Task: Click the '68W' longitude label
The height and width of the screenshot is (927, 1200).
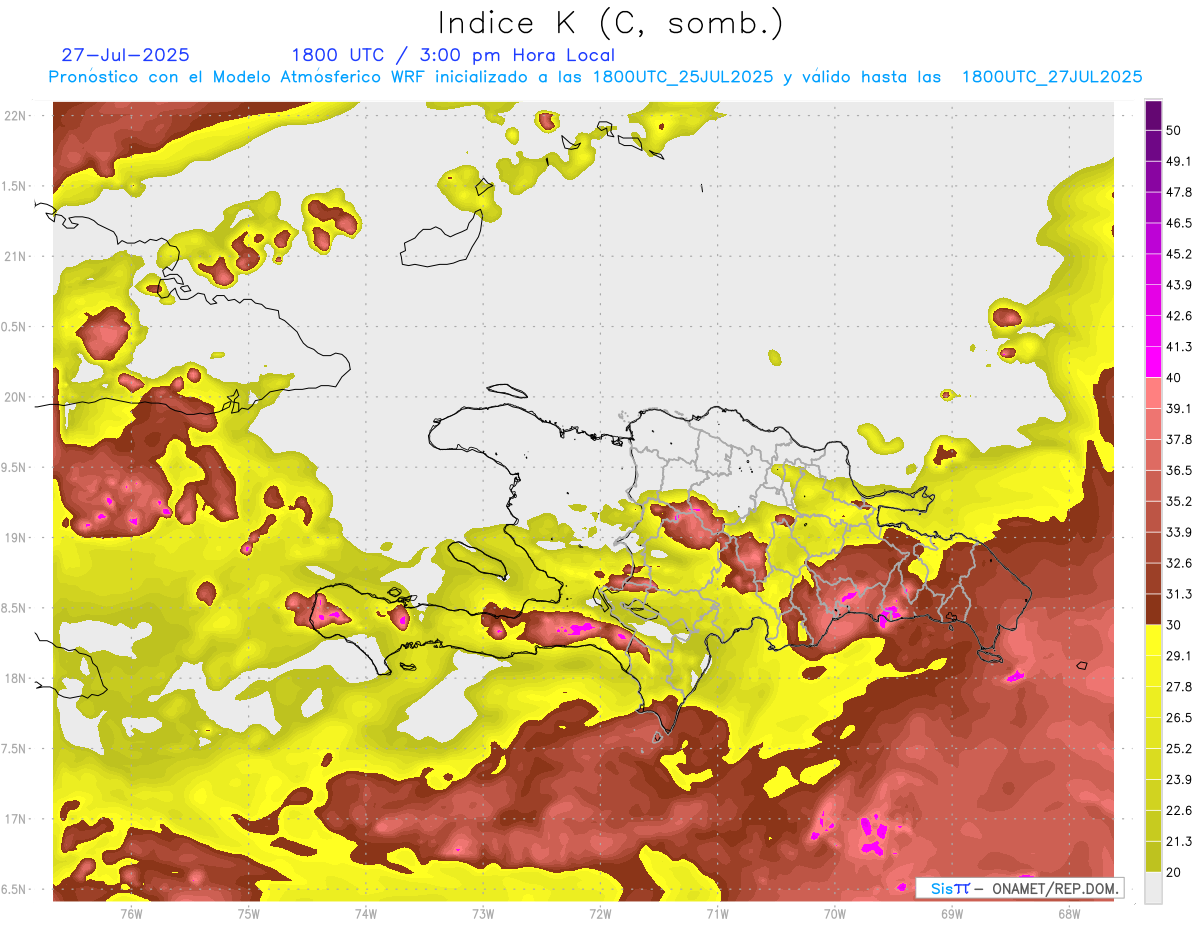Action: click(1068, 913)
